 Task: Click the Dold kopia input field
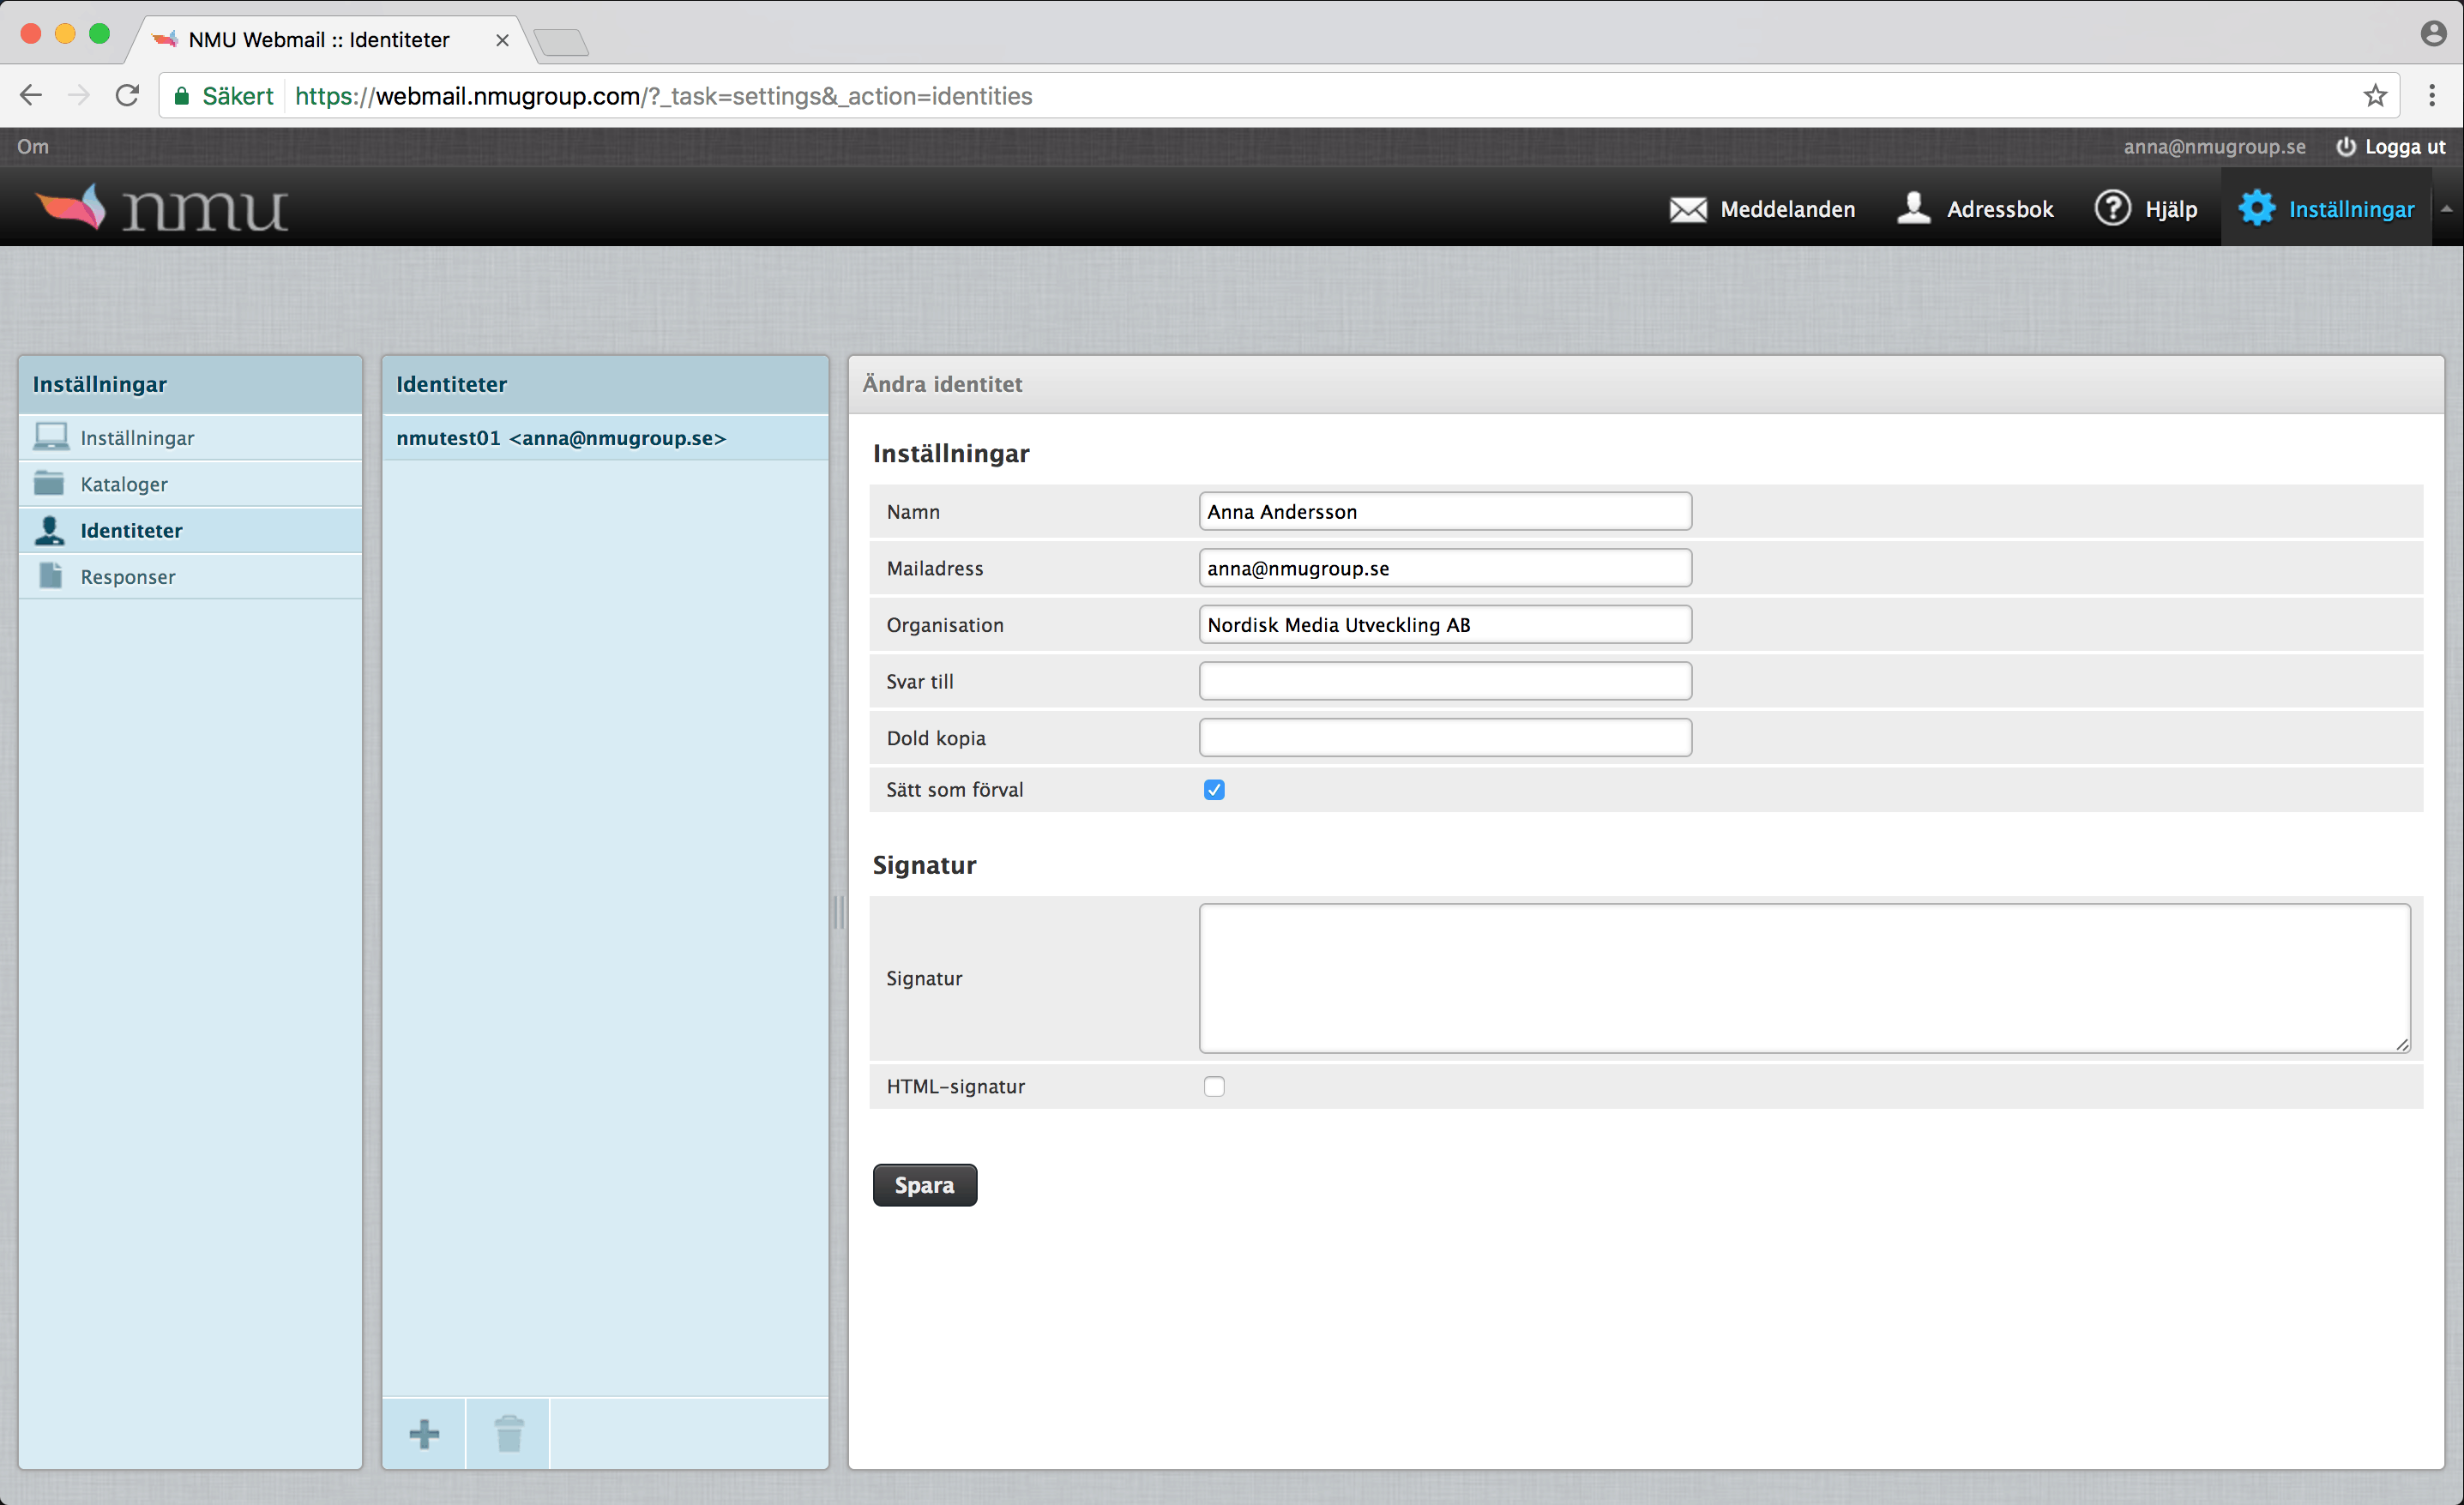pos(1444,738)
